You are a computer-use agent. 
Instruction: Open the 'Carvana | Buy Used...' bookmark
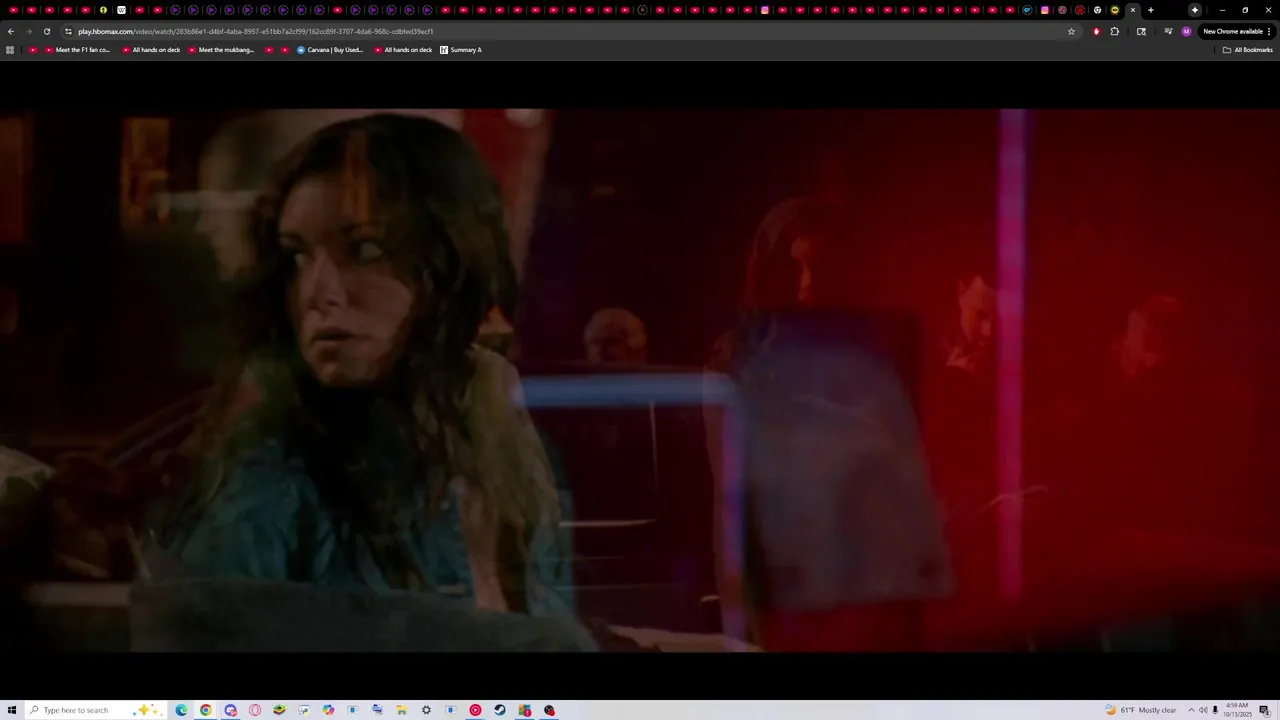330,50
